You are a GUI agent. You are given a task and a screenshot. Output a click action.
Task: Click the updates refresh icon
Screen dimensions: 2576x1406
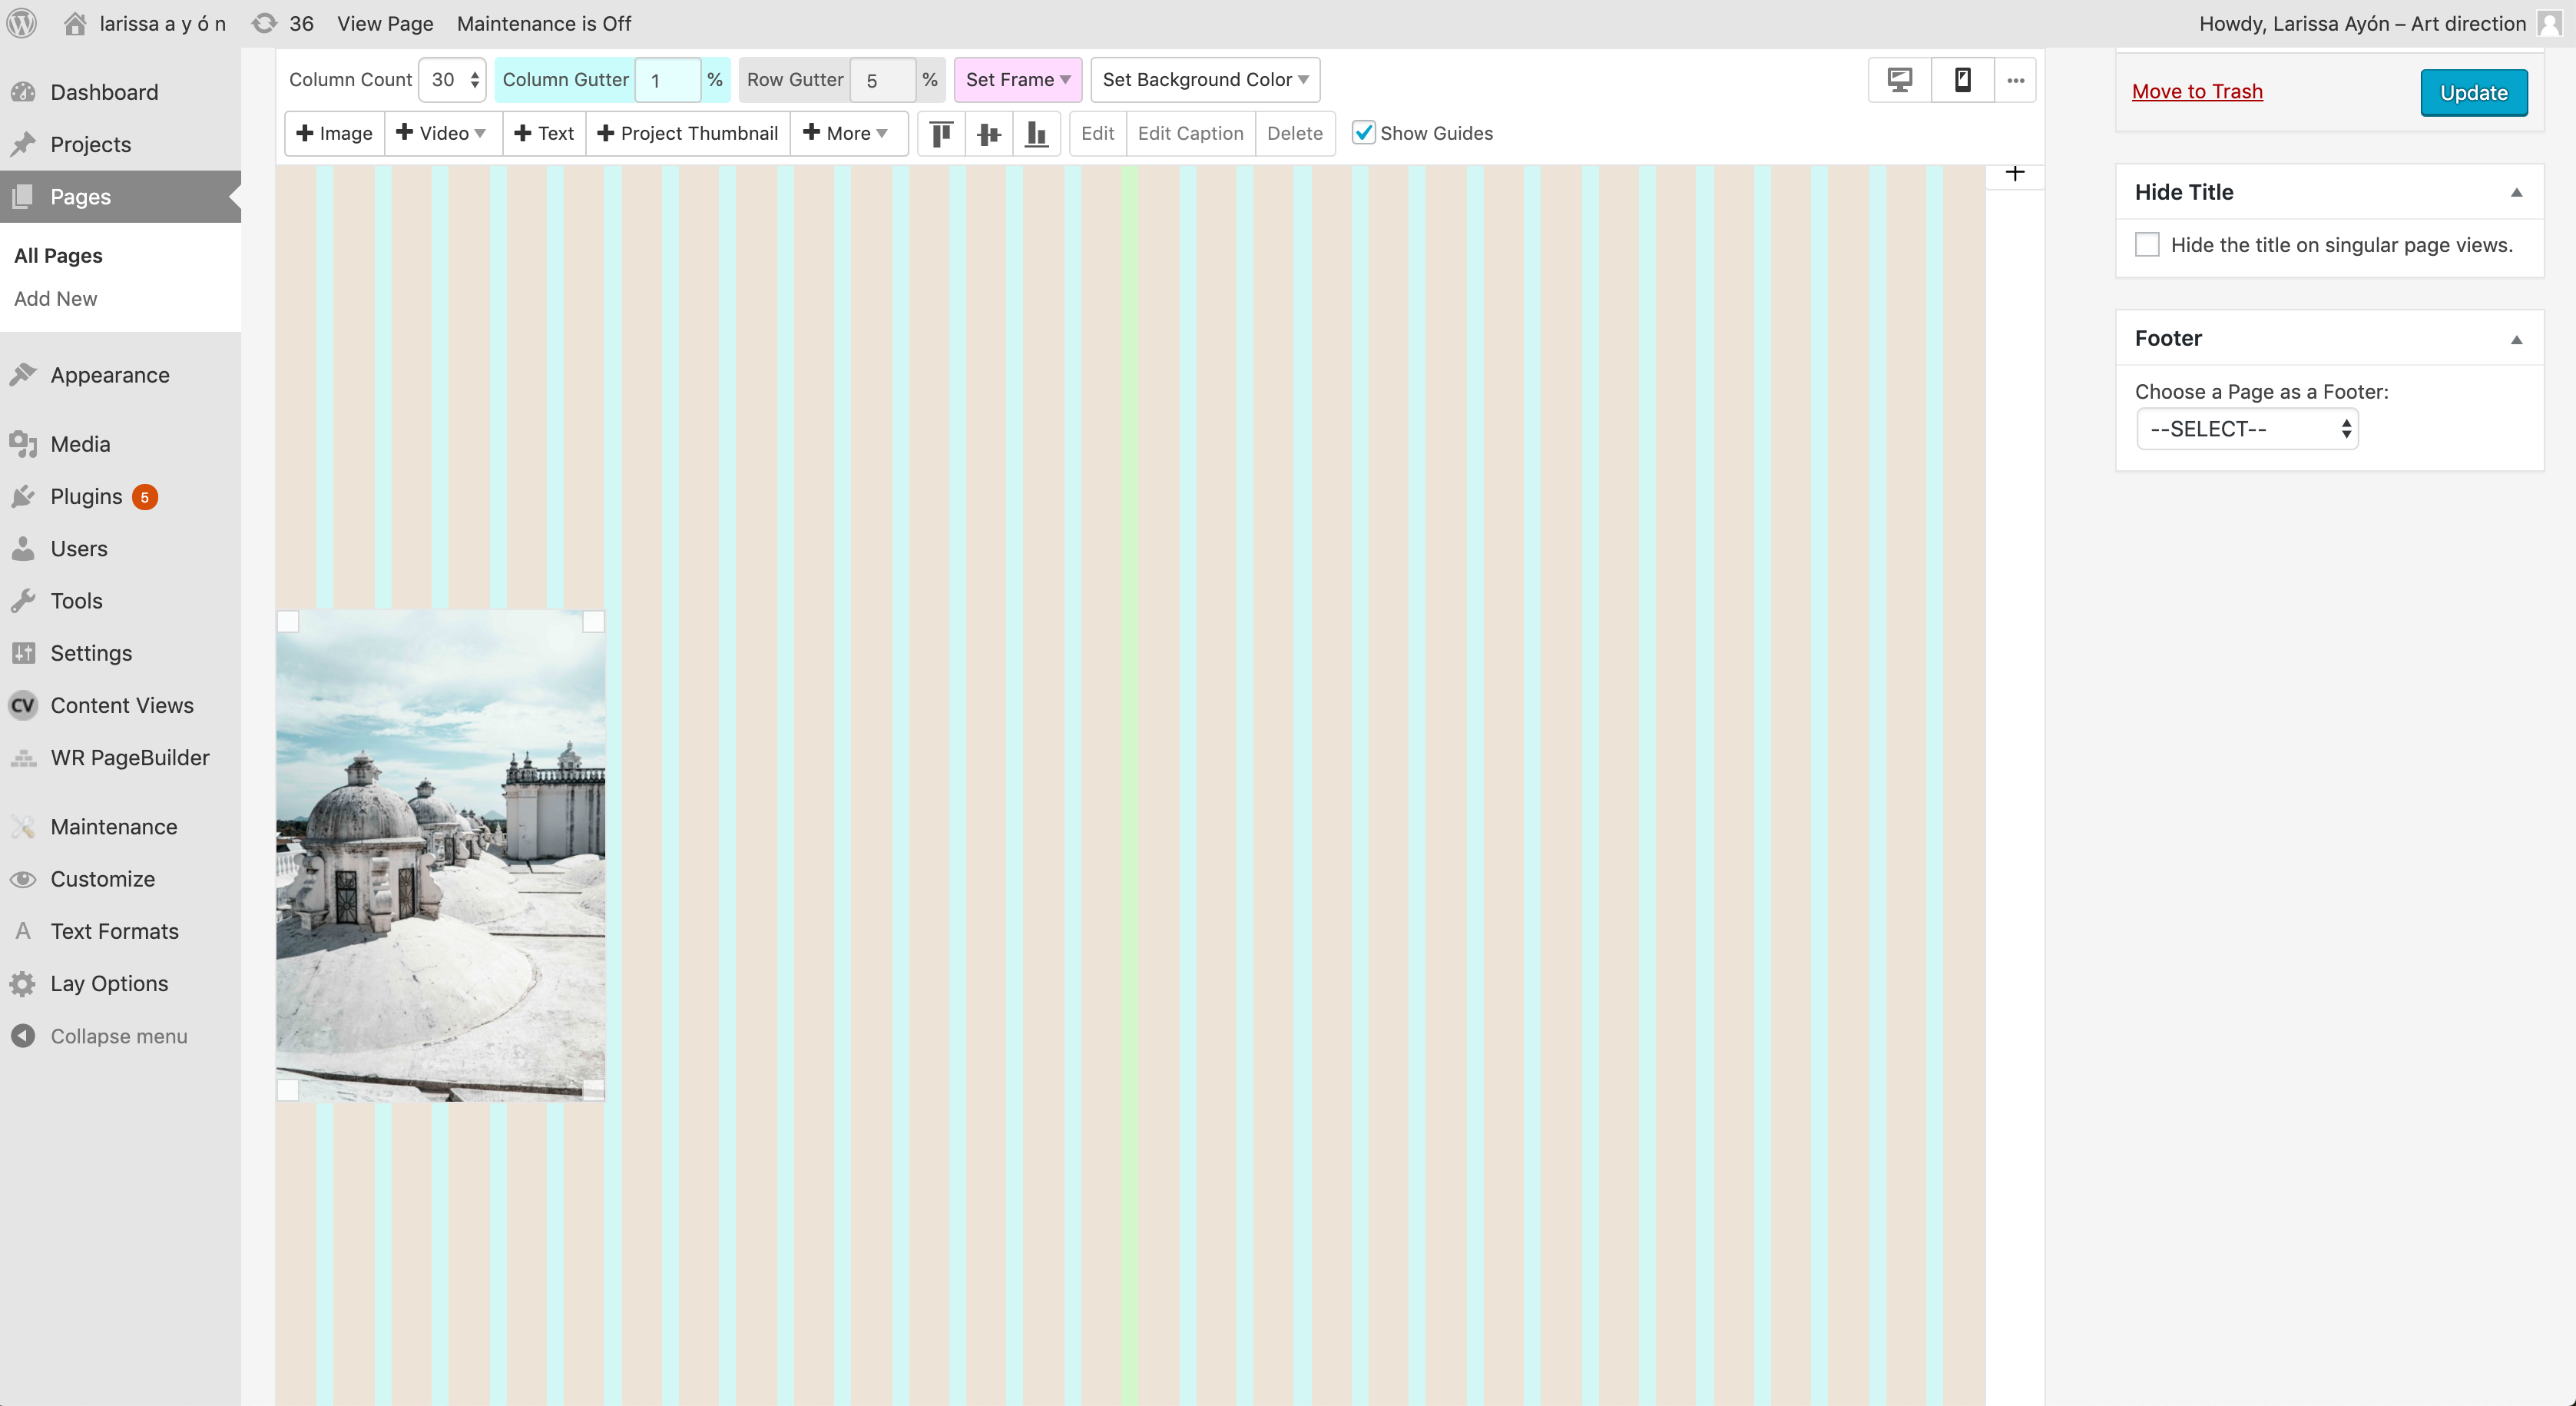point(264,23)
